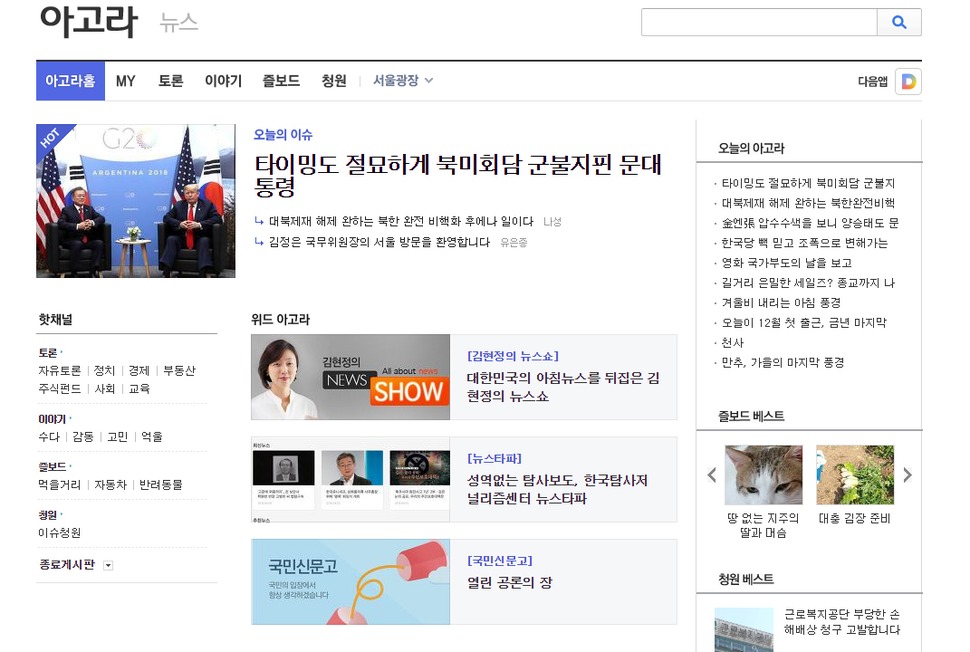Viewport: 970px width, 652px height.
Task: Open 대북제재 해제 원하는 북한 sub-article
Action: (x=401, y=221)
